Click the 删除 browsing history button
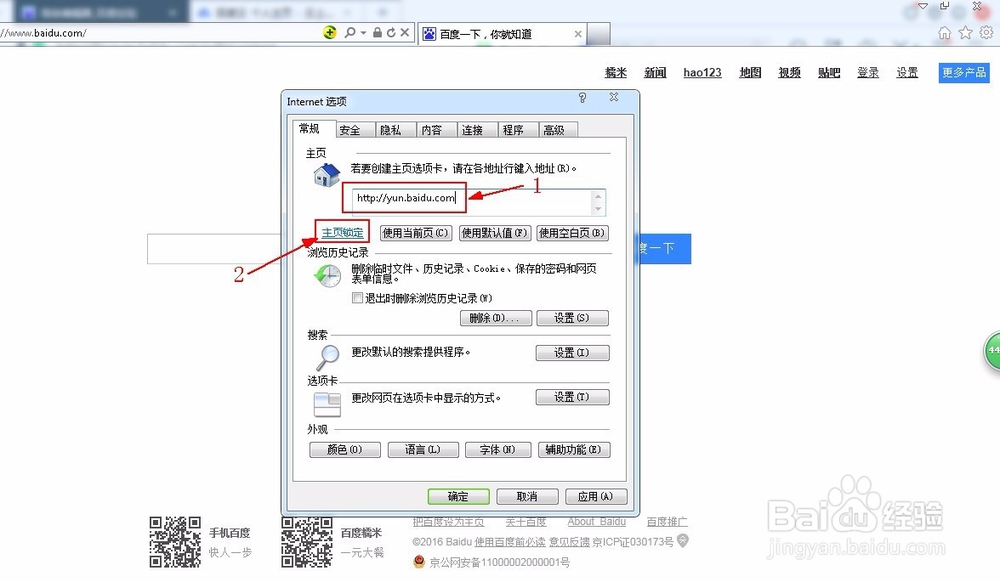 pos(496,317)
